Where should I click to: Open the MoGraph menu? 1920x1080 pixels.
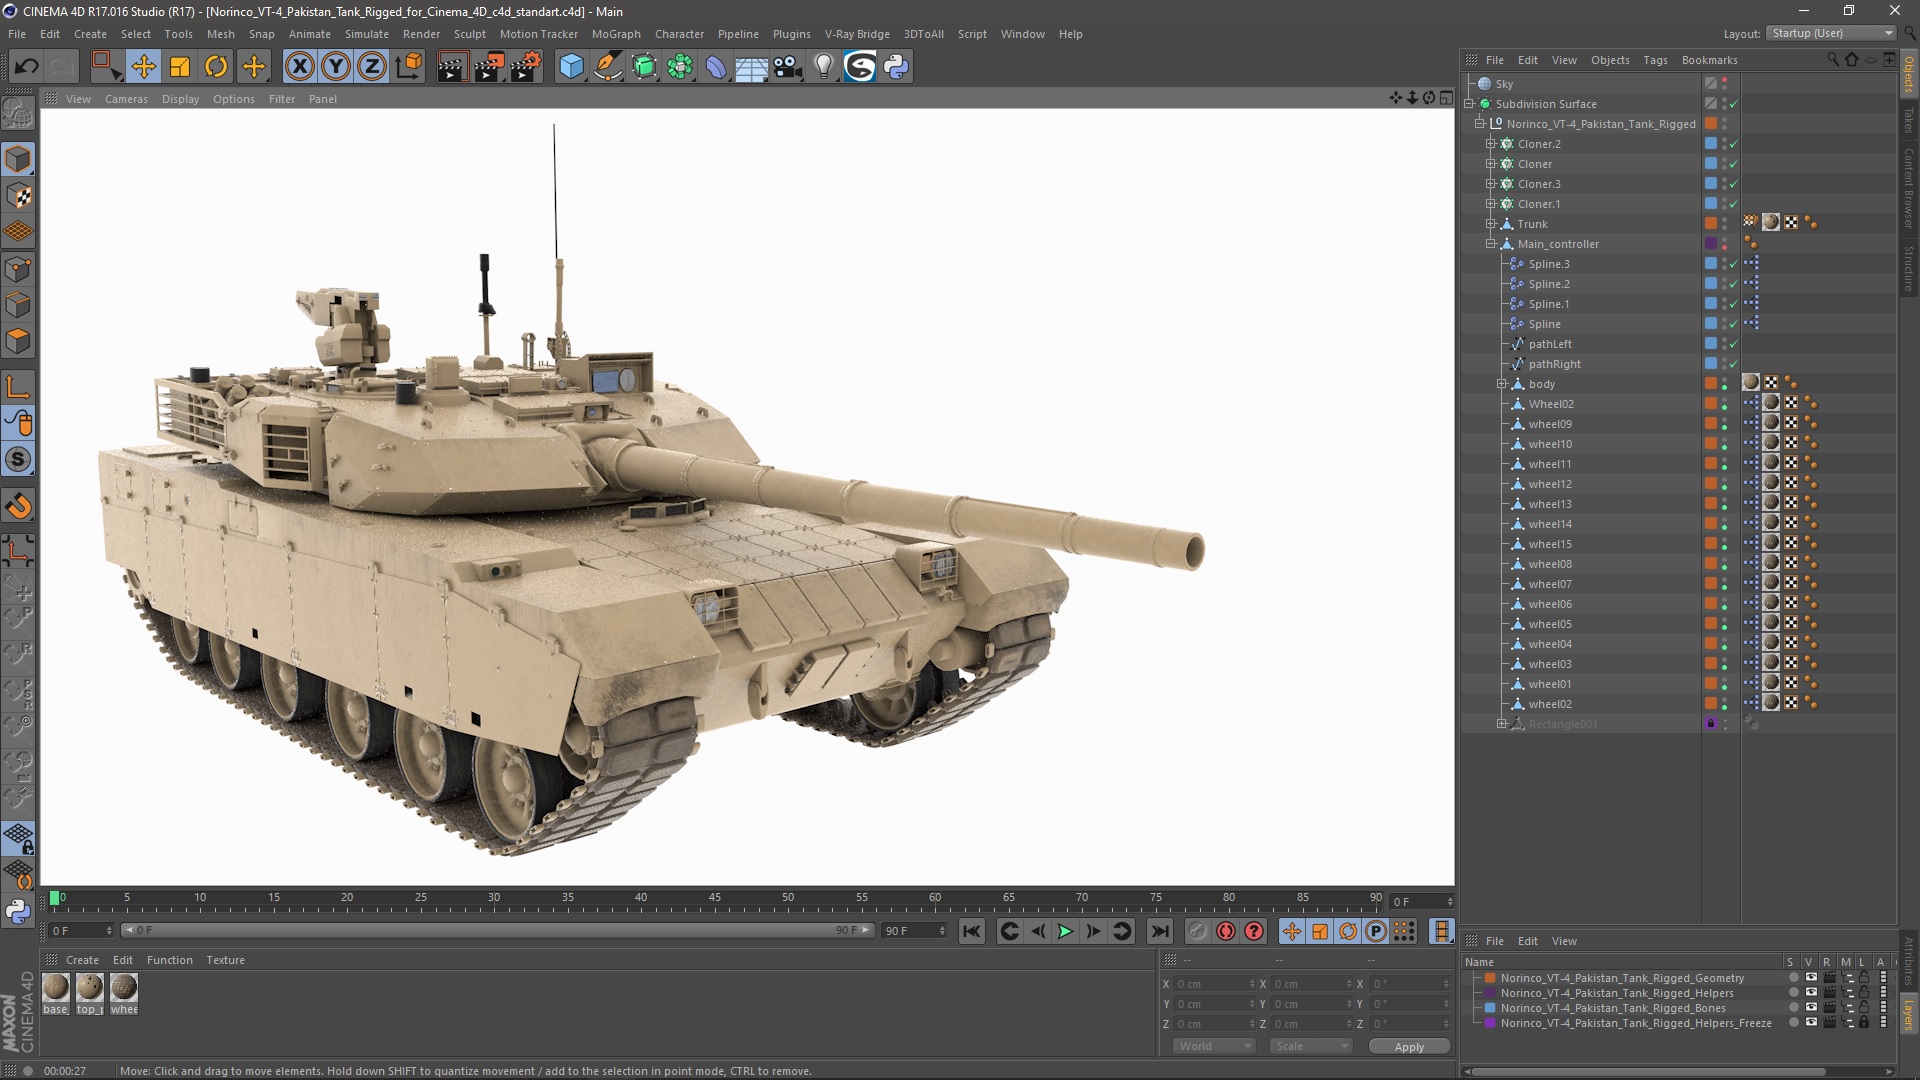tap(616, 34)
